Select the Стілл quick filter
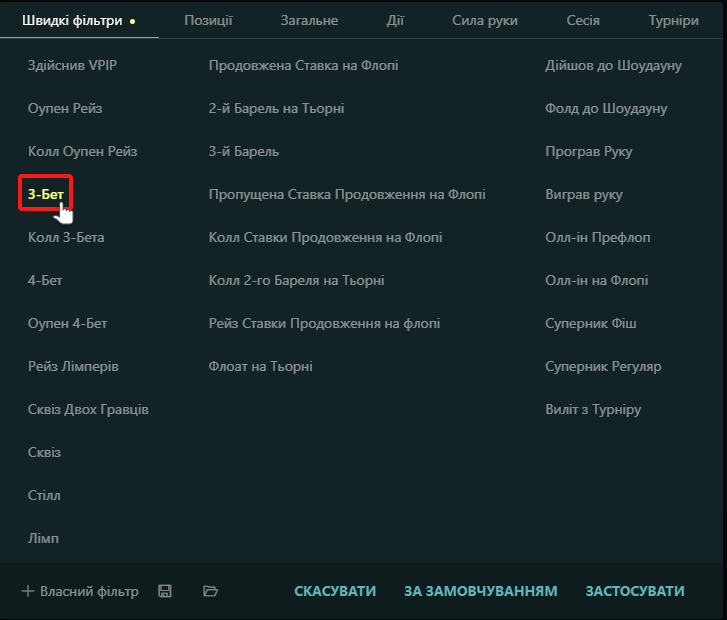This screenshot has width=727, height=620. tap(44, 495)
